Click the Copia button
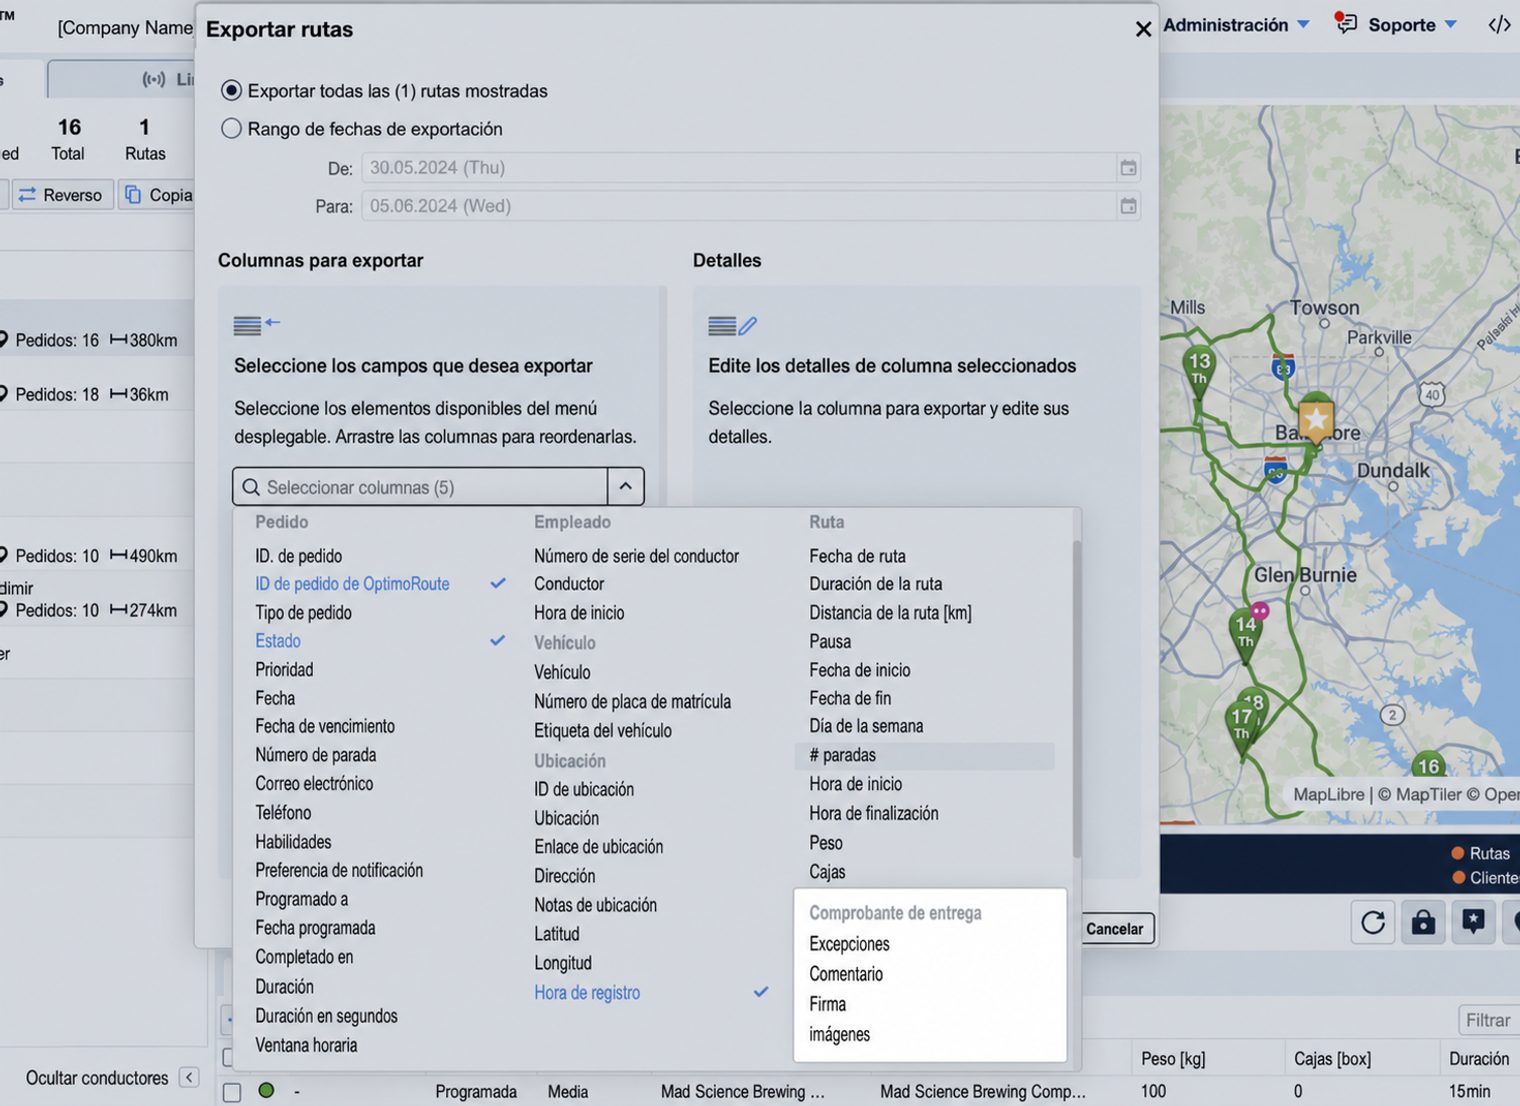Image resolution: width=1520 pixels, height=1106 pixels. tap(158, 195)
